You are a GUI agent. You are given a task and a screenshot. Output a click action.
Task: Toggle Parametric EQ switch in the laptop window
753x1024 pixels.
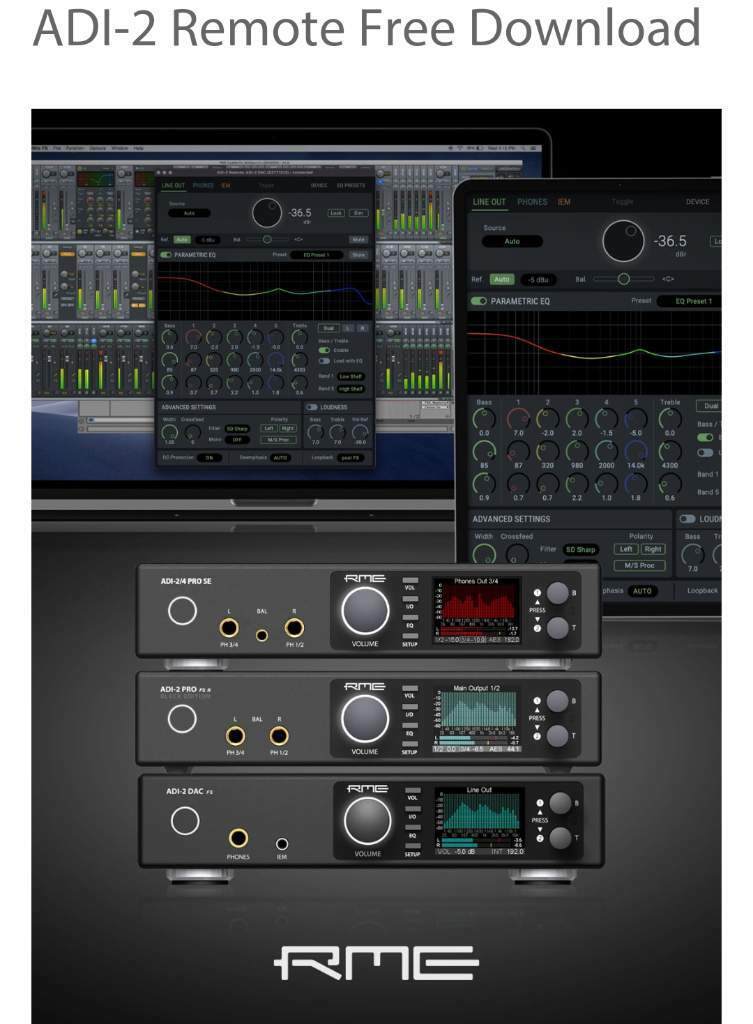[165, 255]
